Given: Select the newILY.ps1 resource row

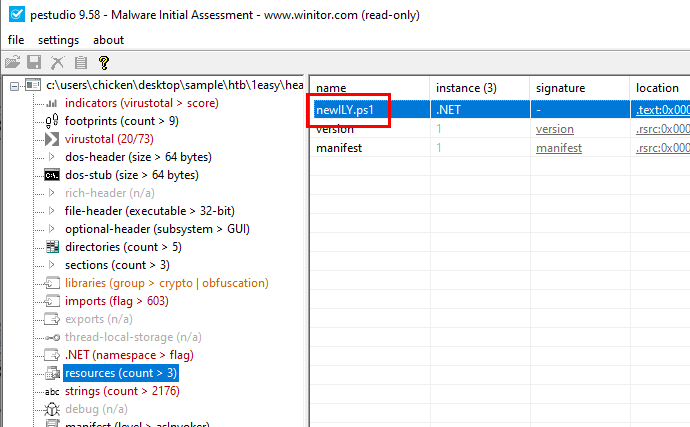Looking at the screenshot, I should 500,110.
